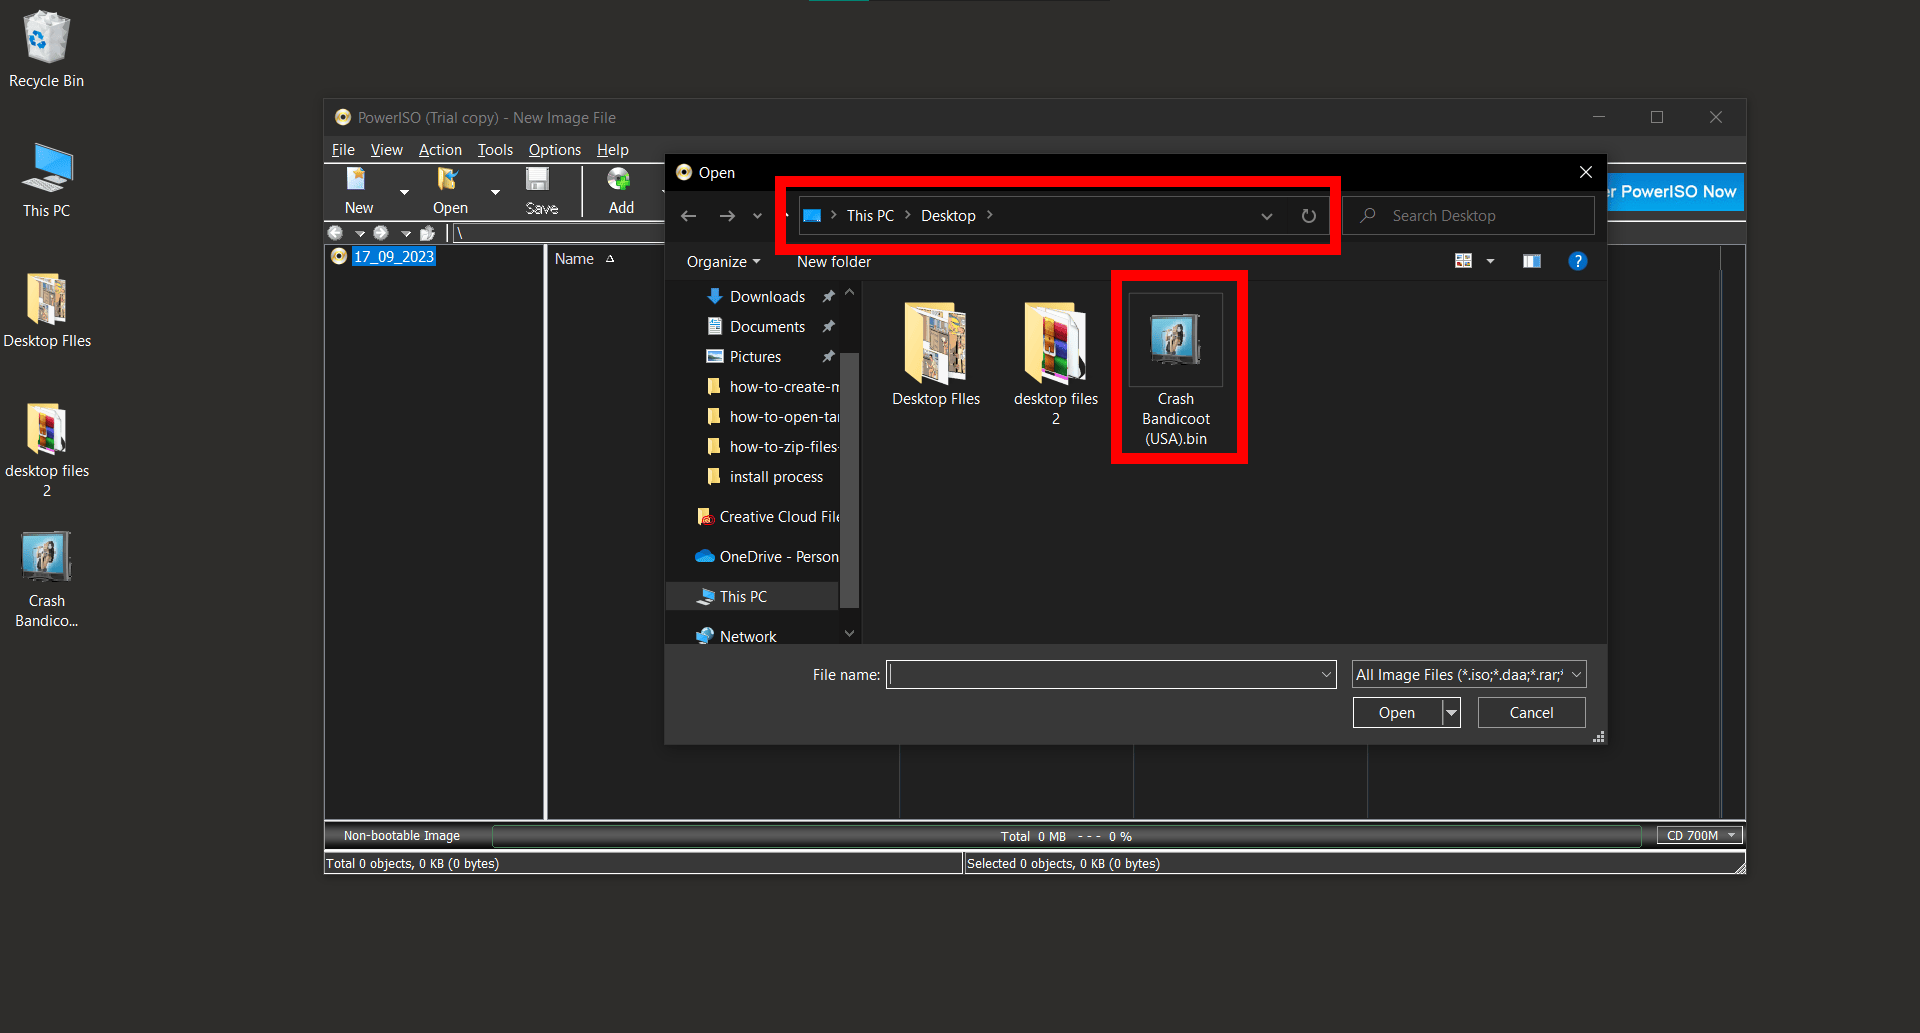Open the Options menu in PowerISO
This screenshot has width=1920, height=1033.
554,150
